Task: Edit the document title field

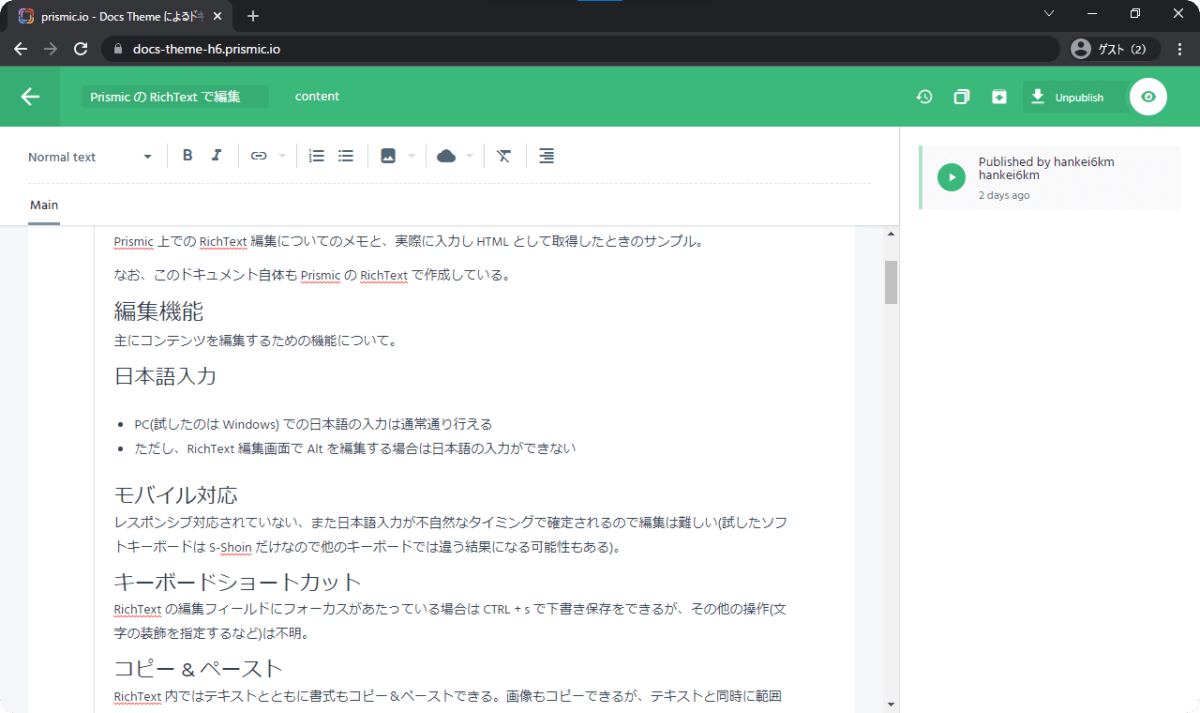Action: pyautogui.click(x=175, y=97)
